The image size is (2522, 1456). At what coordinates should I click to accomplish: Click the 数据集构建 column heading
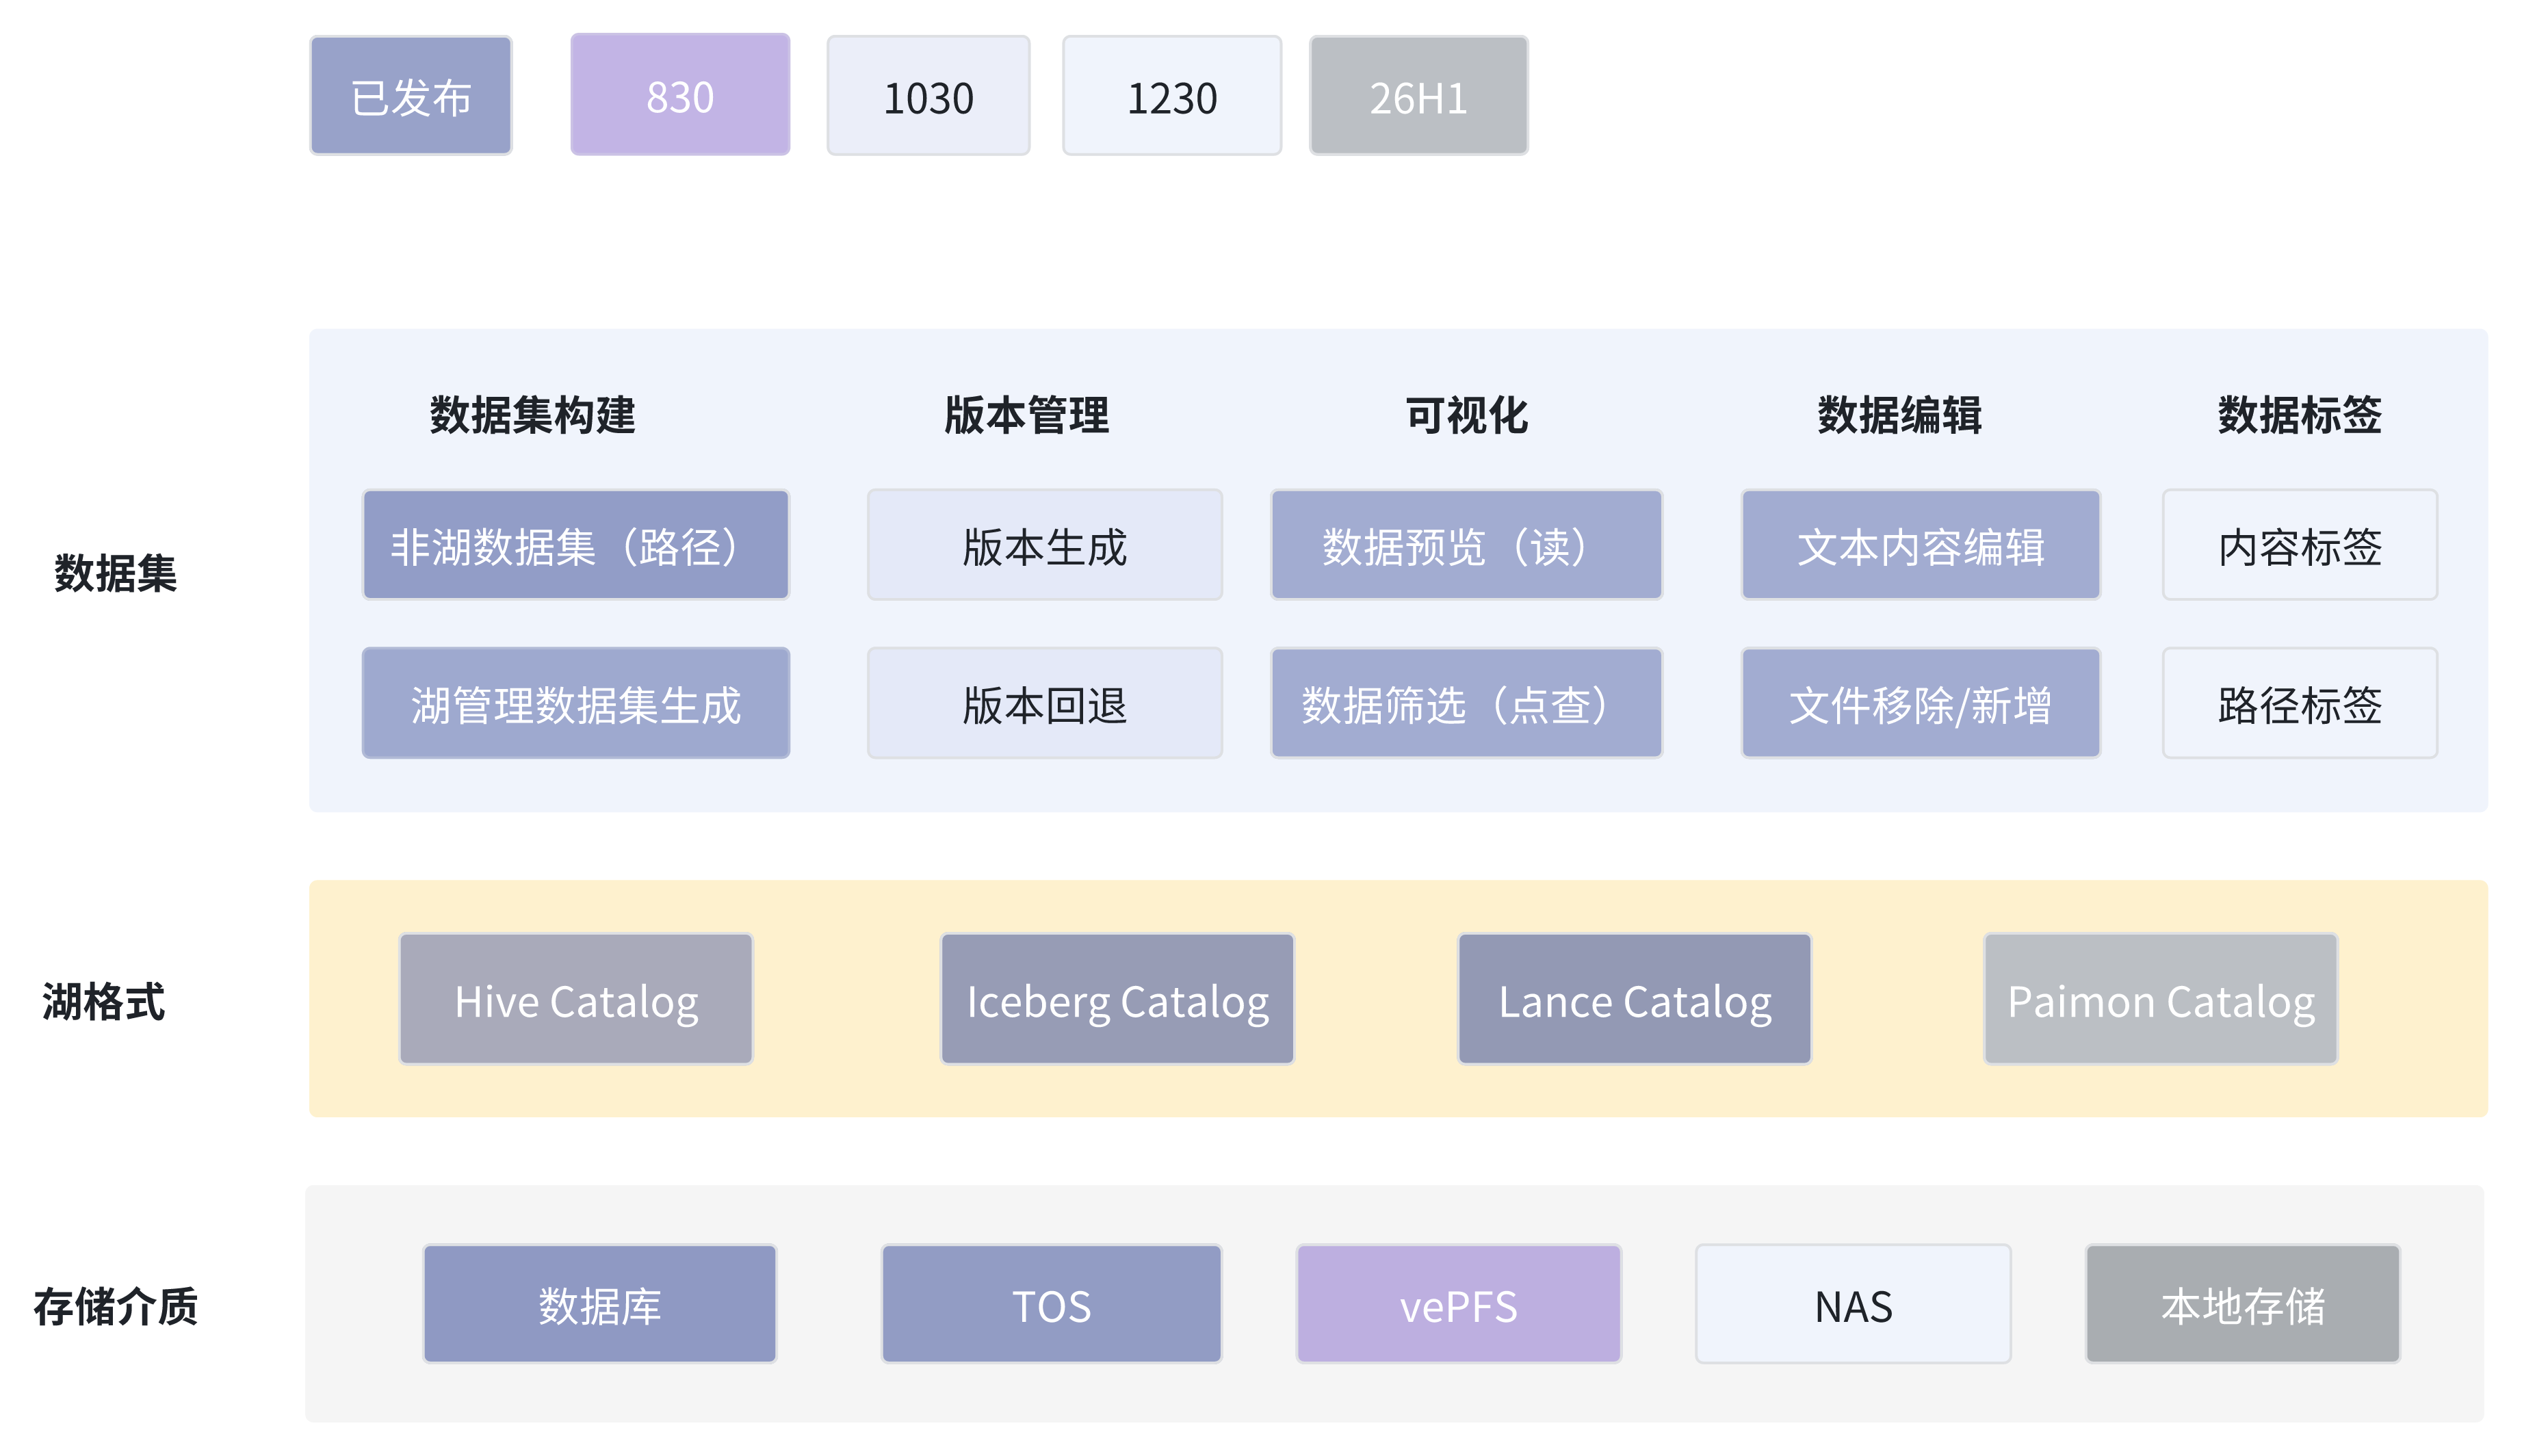pyautogui.click(x=532, y=414)
